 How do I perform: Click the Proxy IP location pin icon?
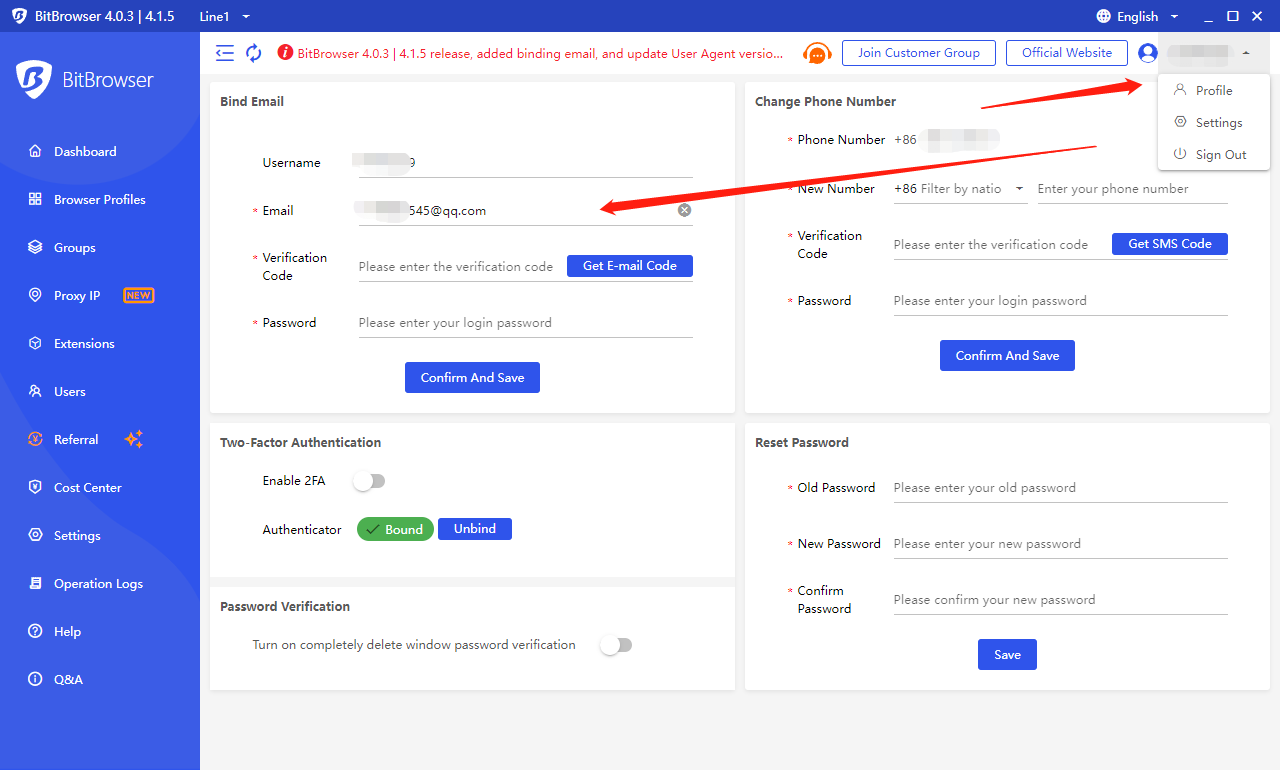(35, 296)
